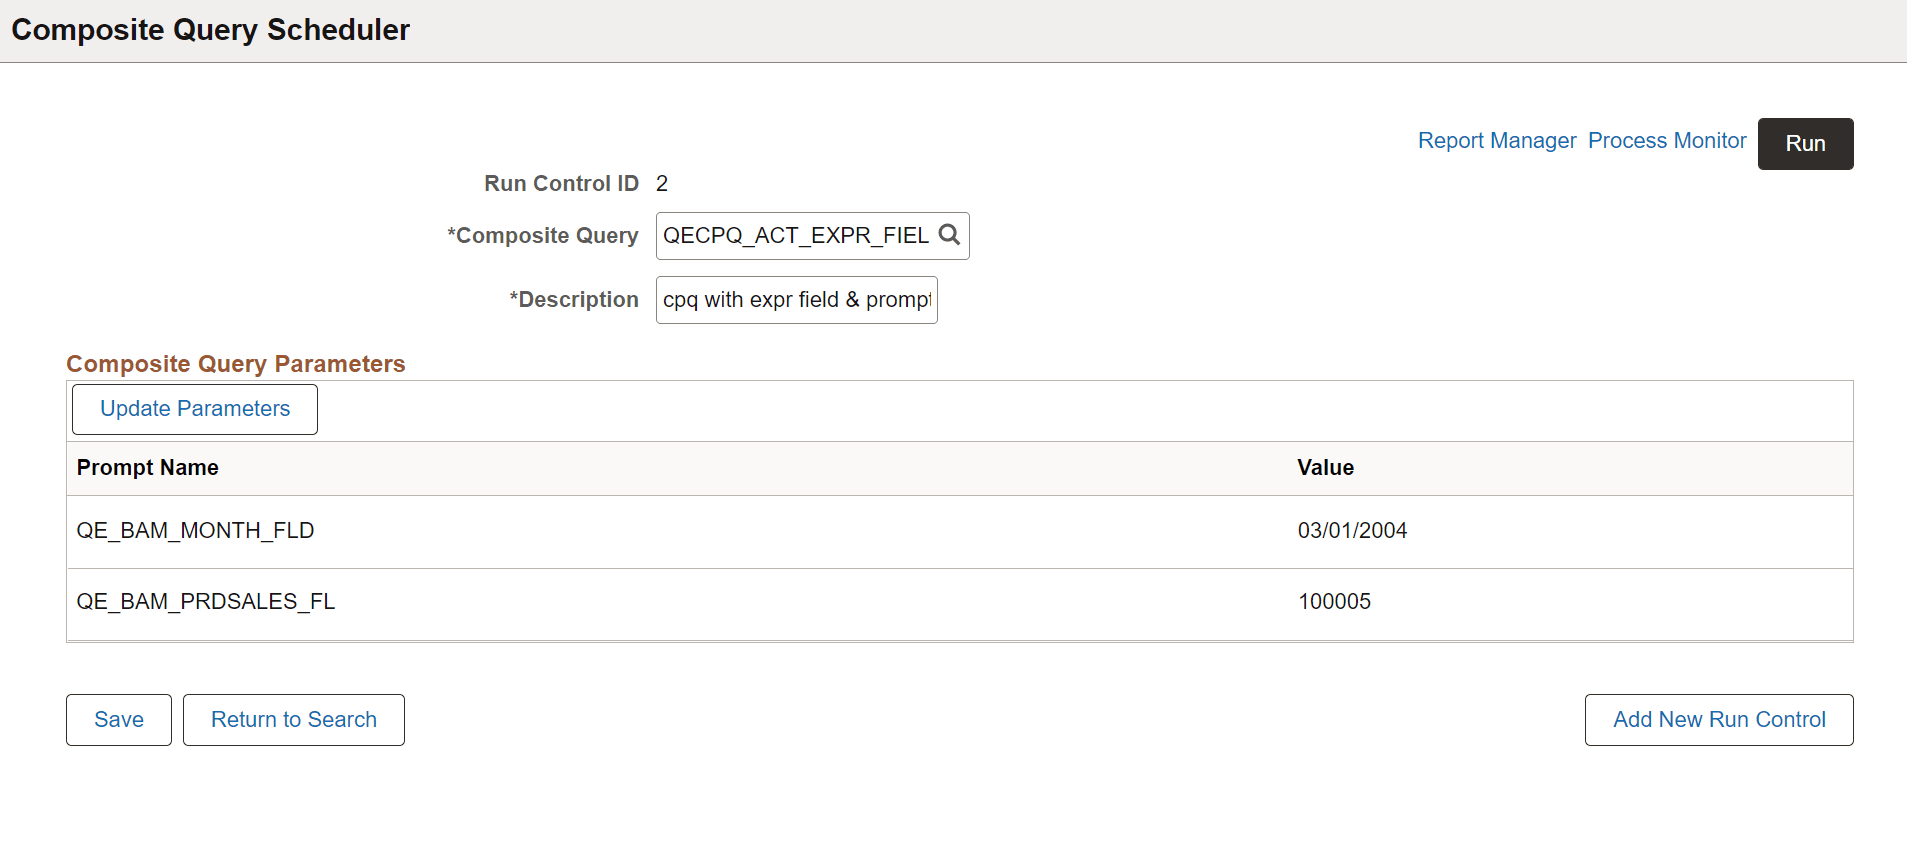Image resolution: width=1907 pixels, height=842 pixels.
Task: Click the Run button to schedule query
Action: pyautogui.click(x=1804, y=143)
